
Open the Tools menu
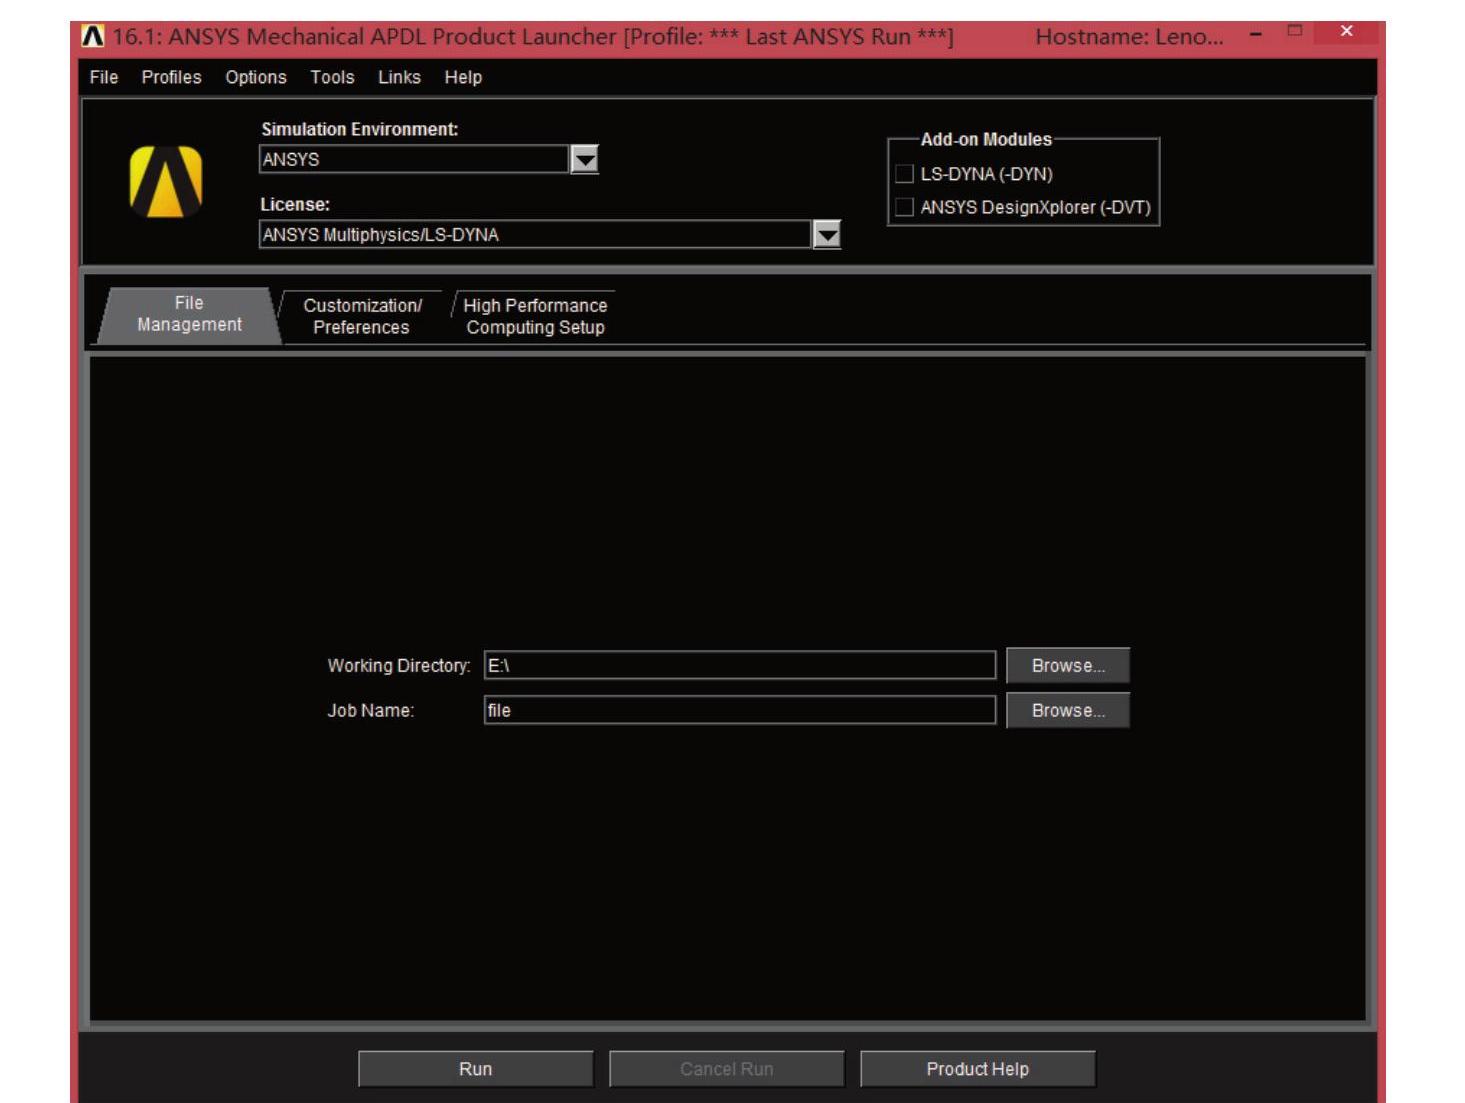tap(332, 77)
